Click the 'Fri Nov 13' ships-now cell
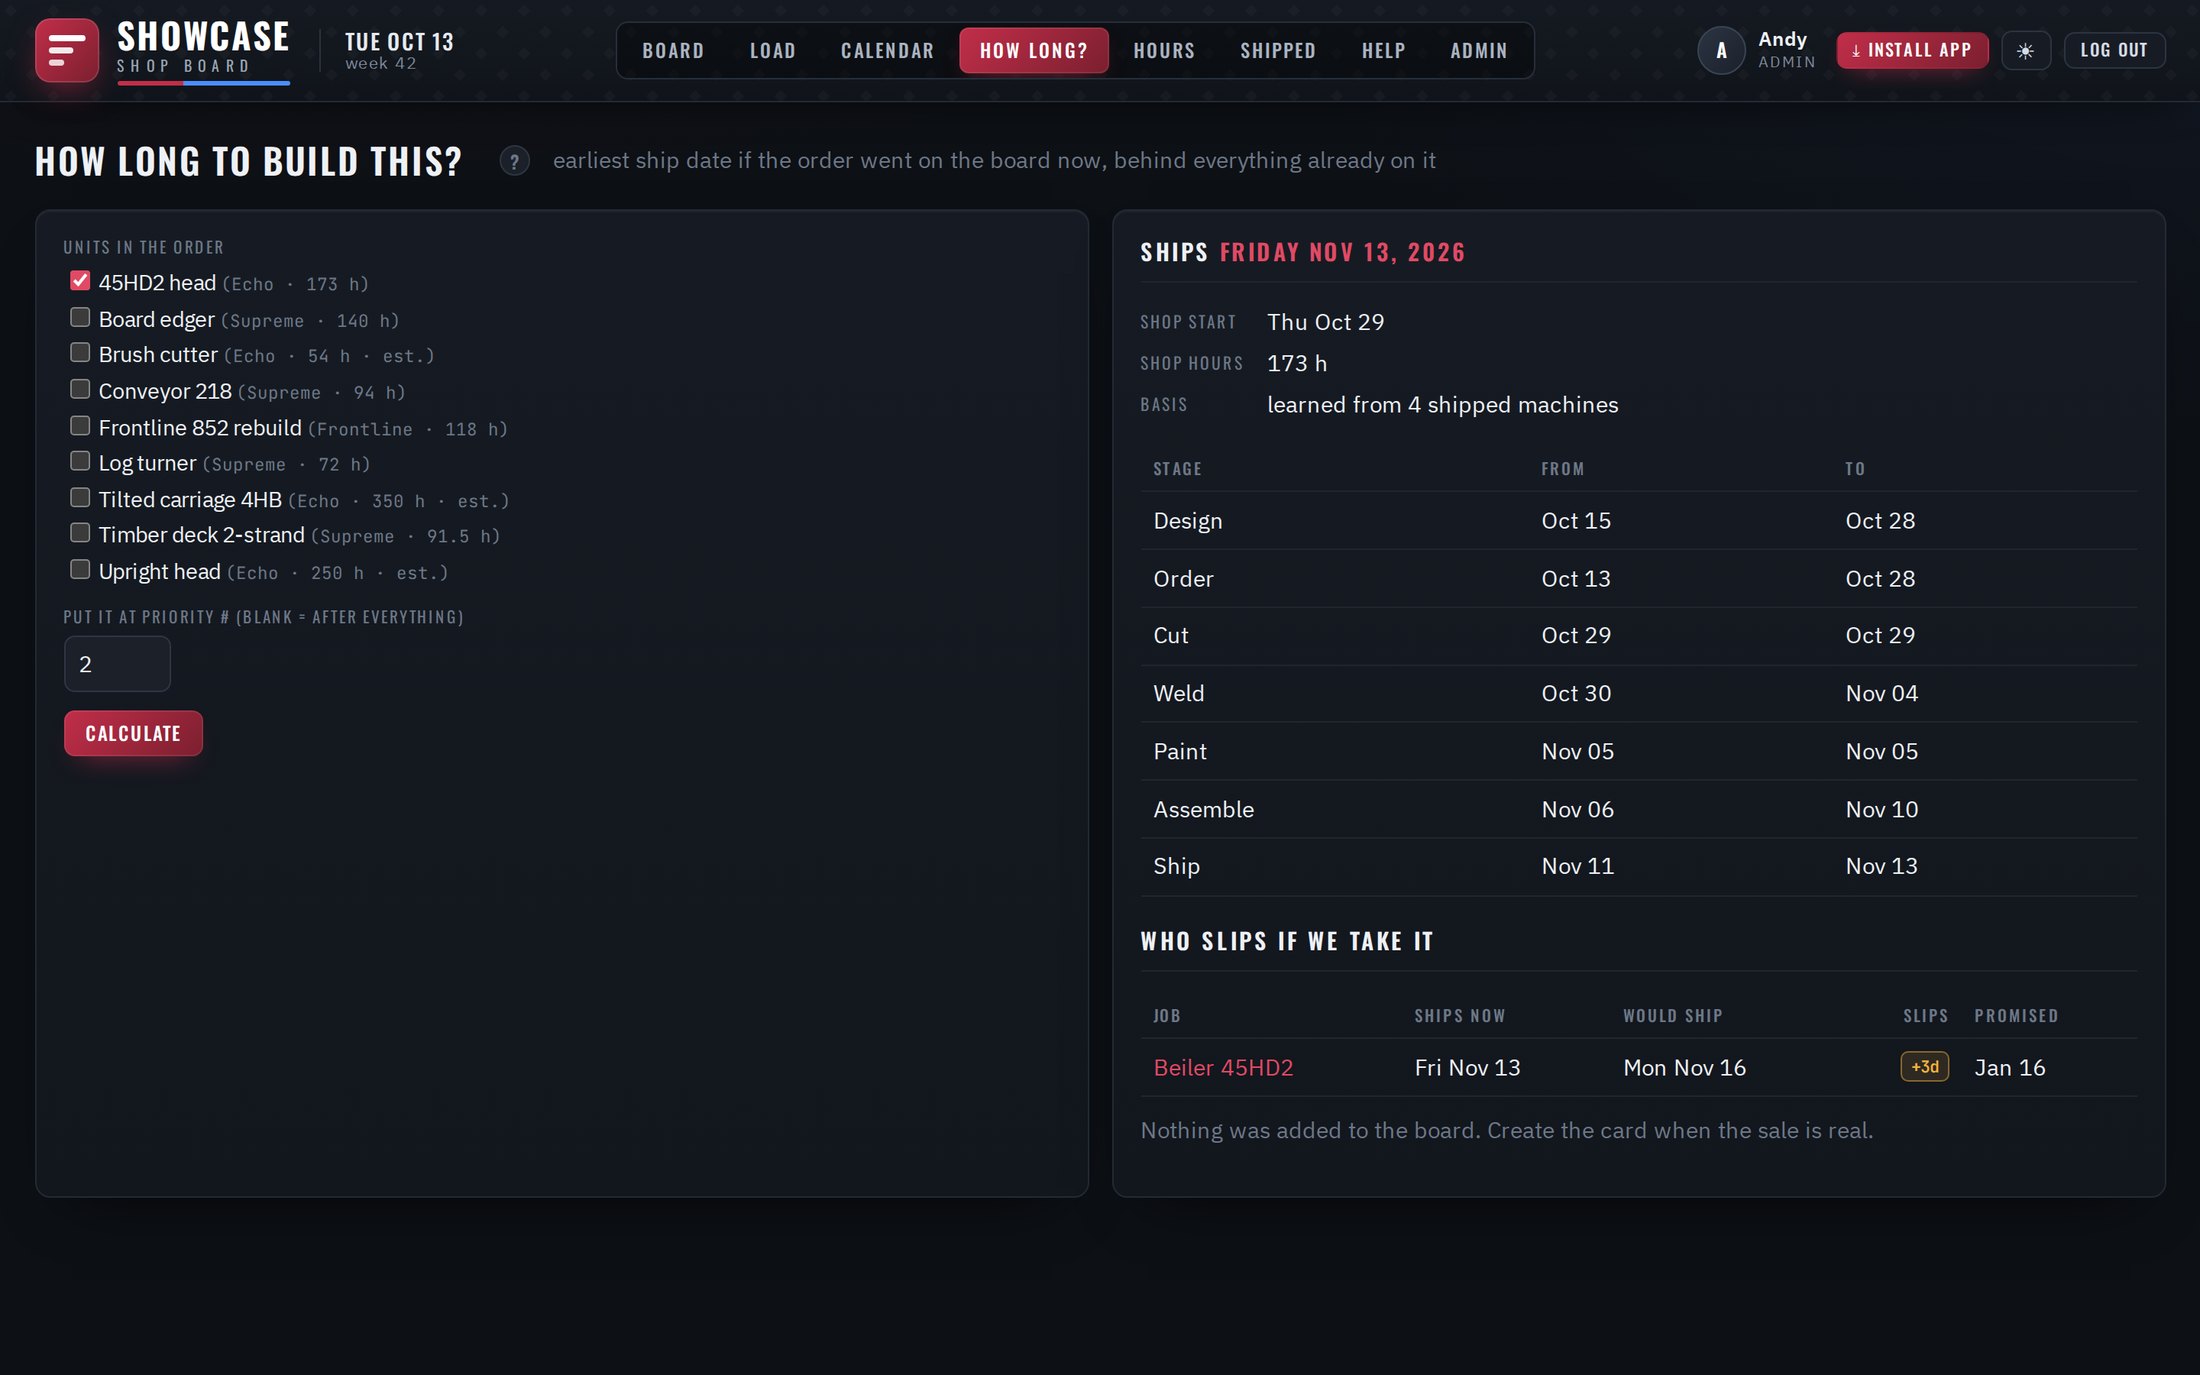 click(x=1467, y=1067)
